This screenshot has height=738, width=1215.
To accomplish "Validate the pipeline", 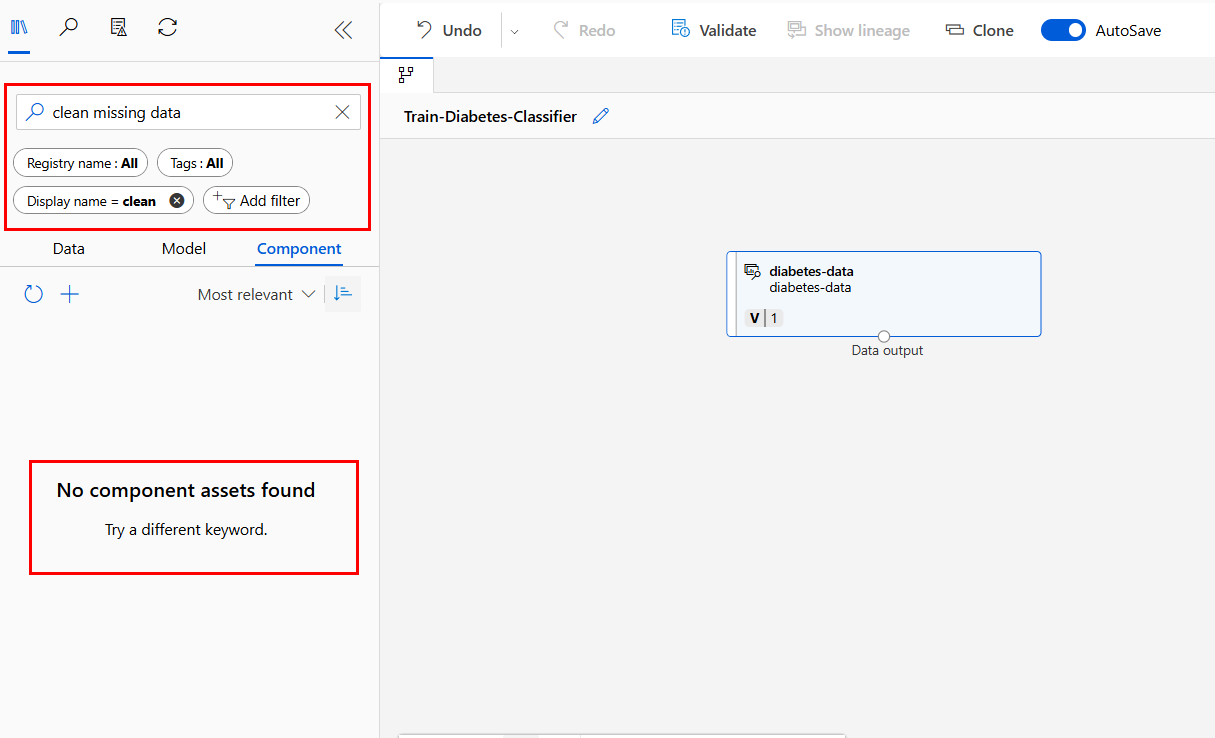I will 713,30.
